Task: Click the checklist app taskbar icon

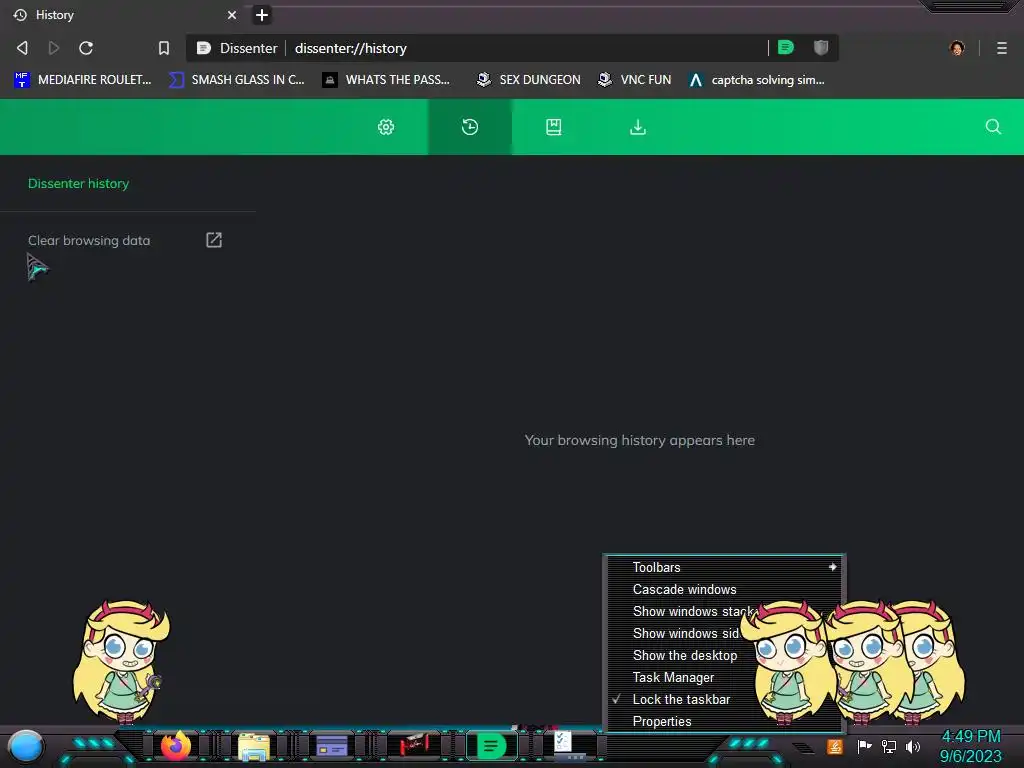Action: [566, 744]
